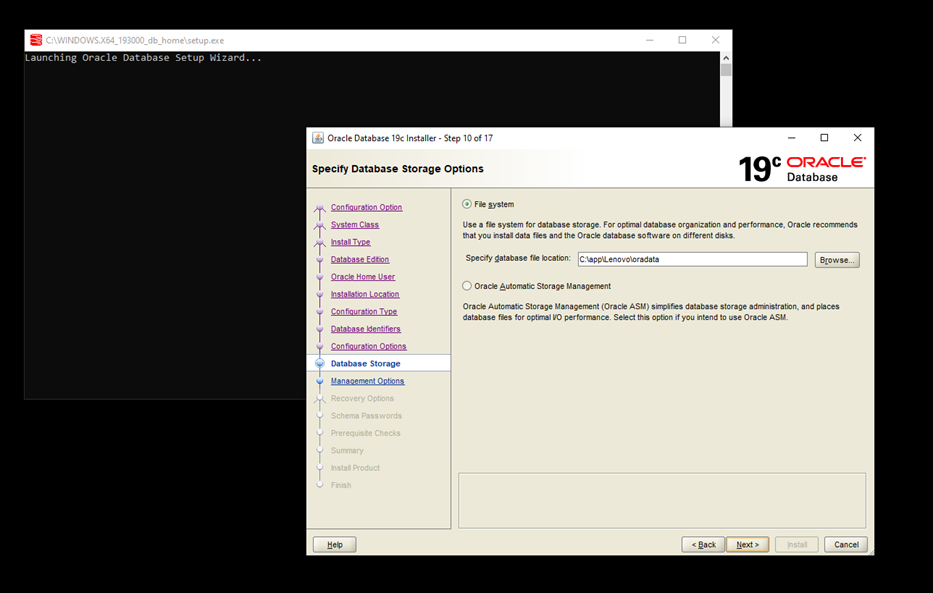Click the Configuration Option step marker icon
Screen dimensions: 933x593
[320, 208]
